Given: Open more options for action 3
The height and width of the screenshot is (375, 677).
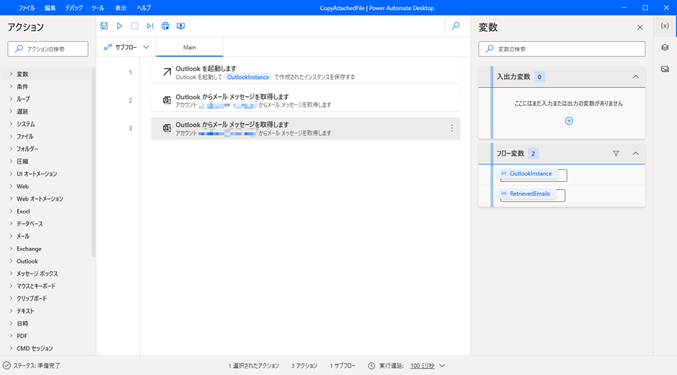Looking at the screenshot, I should tap(452, 128).
